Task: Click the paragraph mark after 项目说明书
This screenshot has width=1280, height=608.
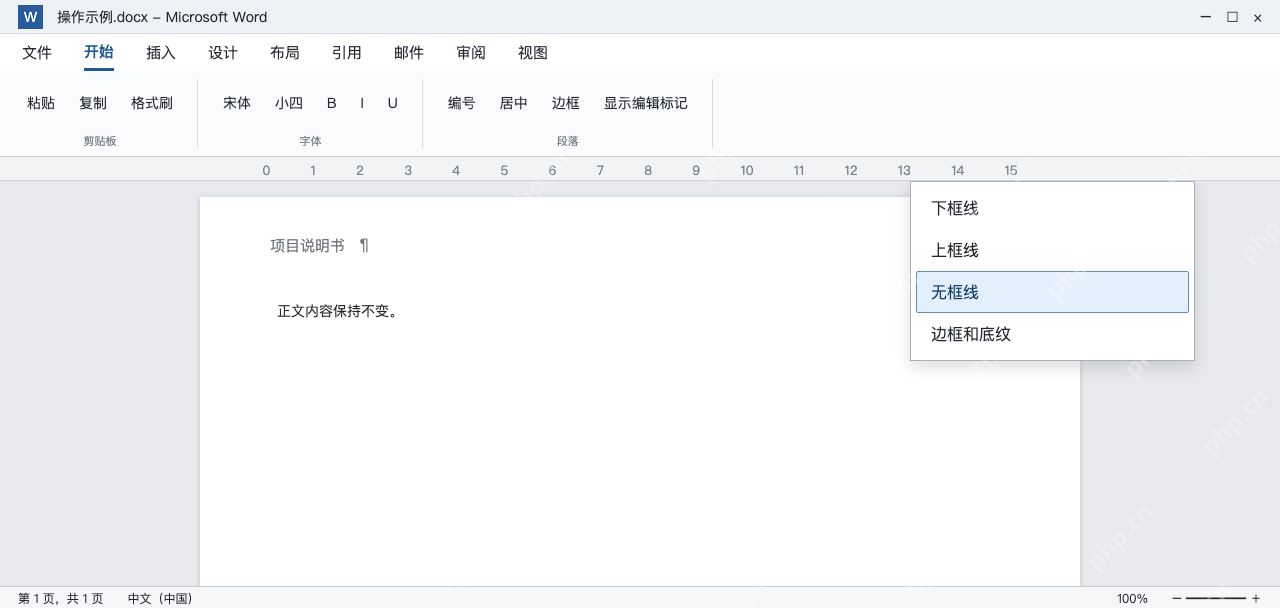Action: [x=364, y=246]
